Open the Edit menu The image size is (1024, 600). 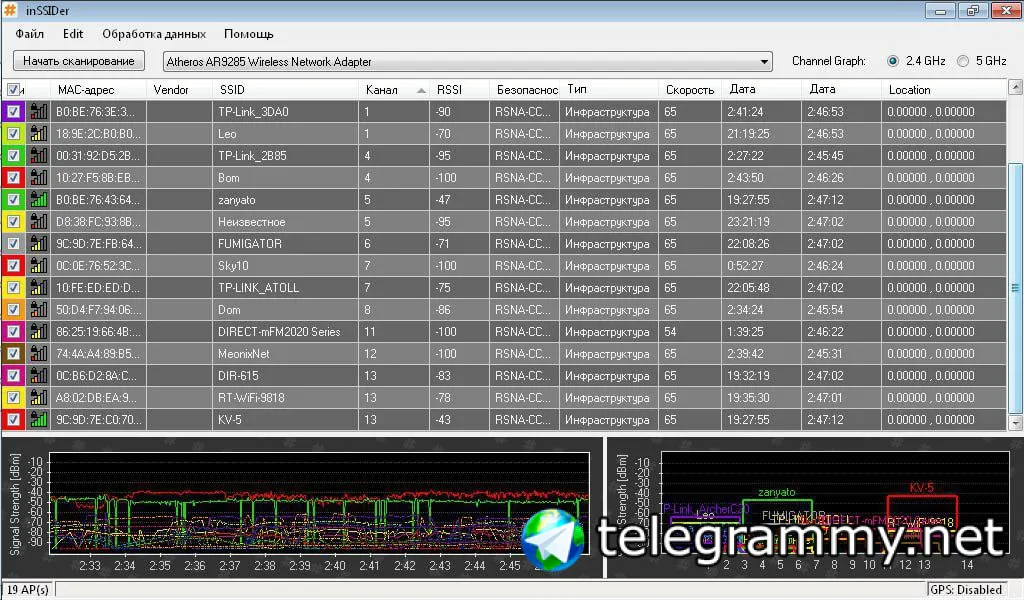[72, 34]
